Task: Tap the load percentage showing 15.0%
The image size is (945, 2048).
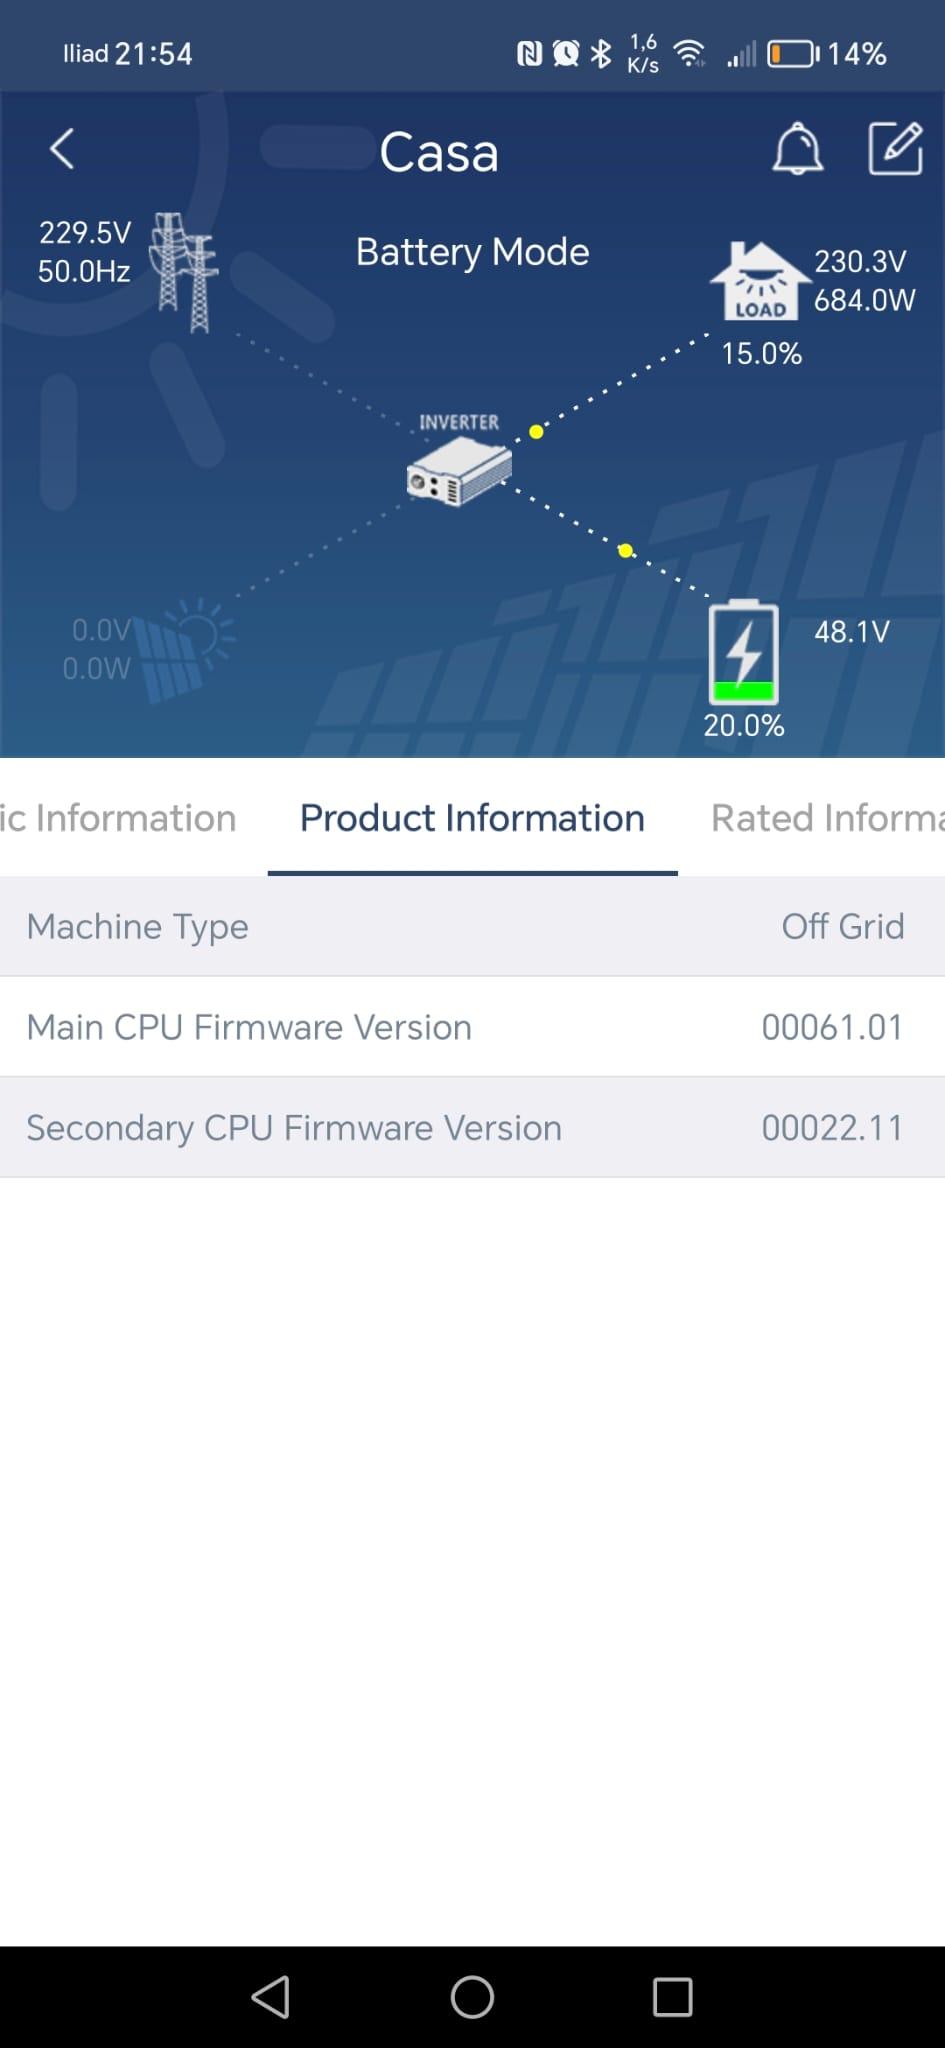Action: tap(762, 352)
